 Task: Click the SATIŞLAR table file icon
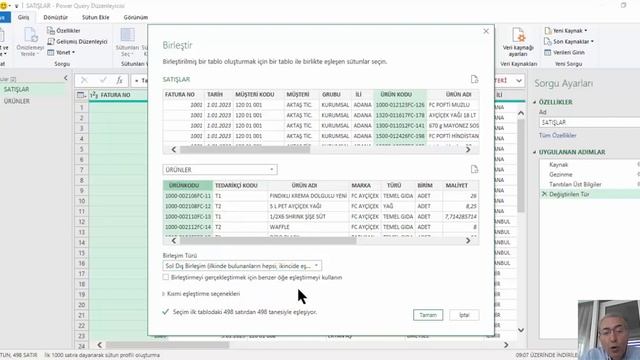[x=474, y=79]
